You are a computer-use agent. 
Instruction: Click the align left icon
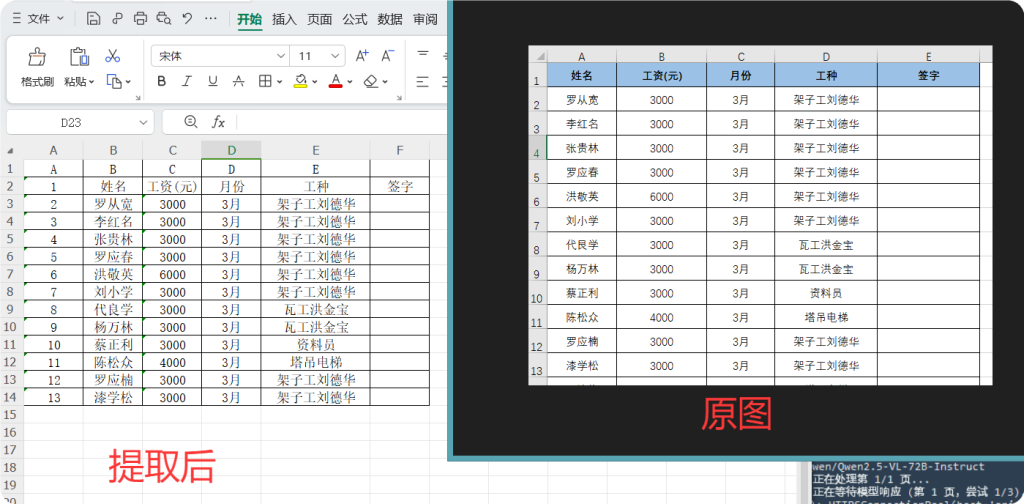(x=423, y=82)
